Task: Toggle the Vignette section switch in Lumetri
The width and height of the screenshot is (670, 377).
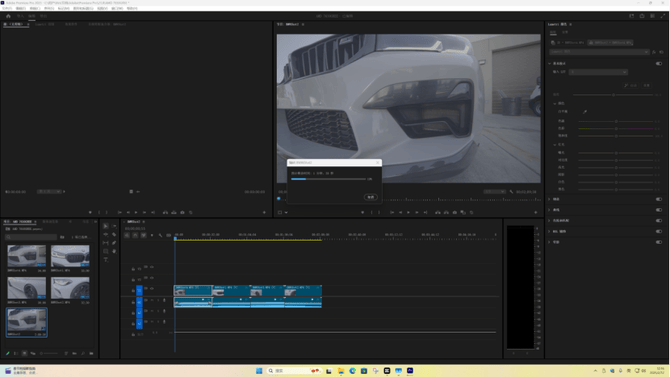Action: pos(659,242)
